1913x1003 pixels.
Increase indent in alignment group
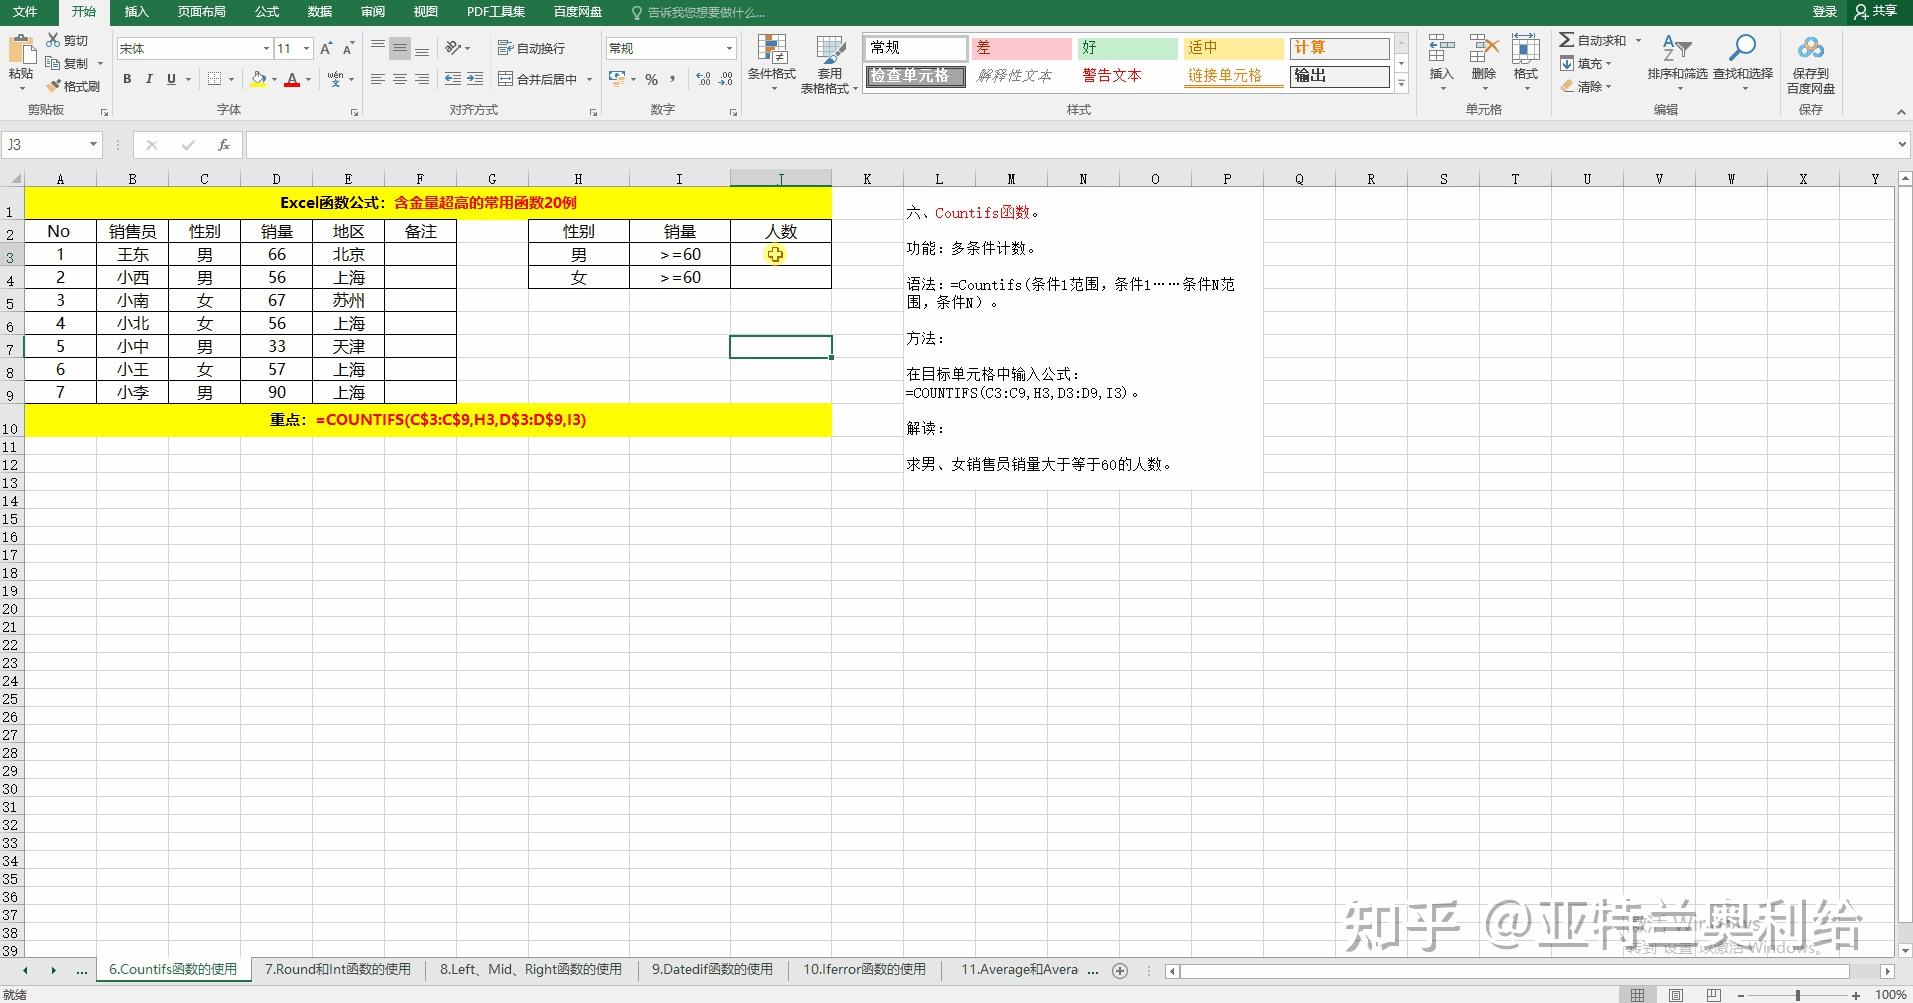pos(475,79)
